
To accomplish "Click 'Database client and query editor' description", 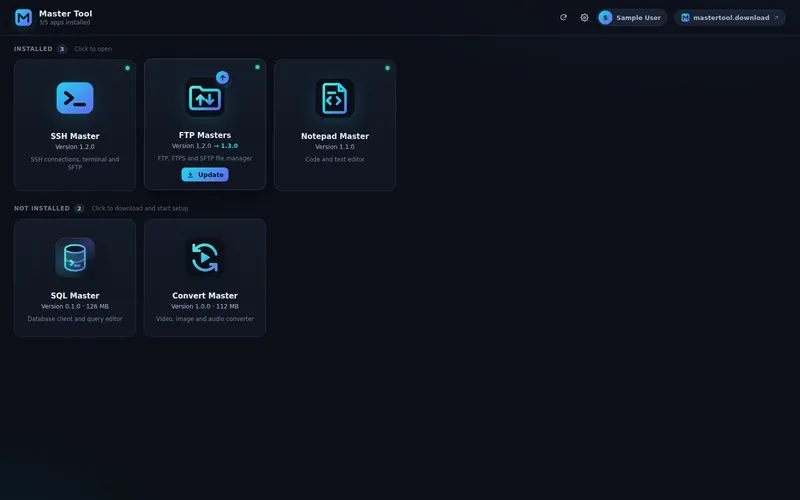I will [75, 319].
